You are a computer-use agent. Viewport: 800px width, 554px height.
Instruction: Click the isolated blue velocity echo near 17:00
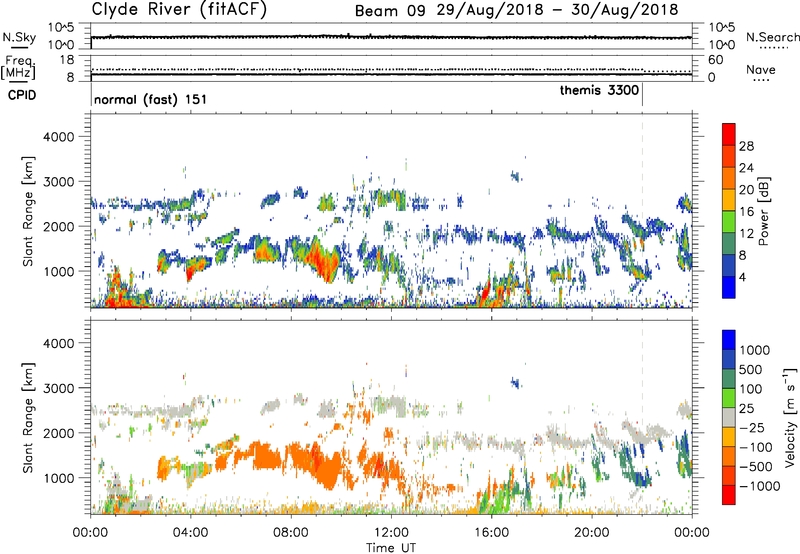point(516,383)
